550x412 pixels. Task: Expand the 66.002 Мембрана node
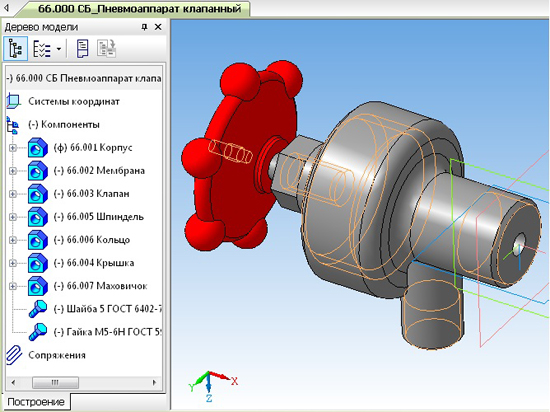click(x=13, y=171)
